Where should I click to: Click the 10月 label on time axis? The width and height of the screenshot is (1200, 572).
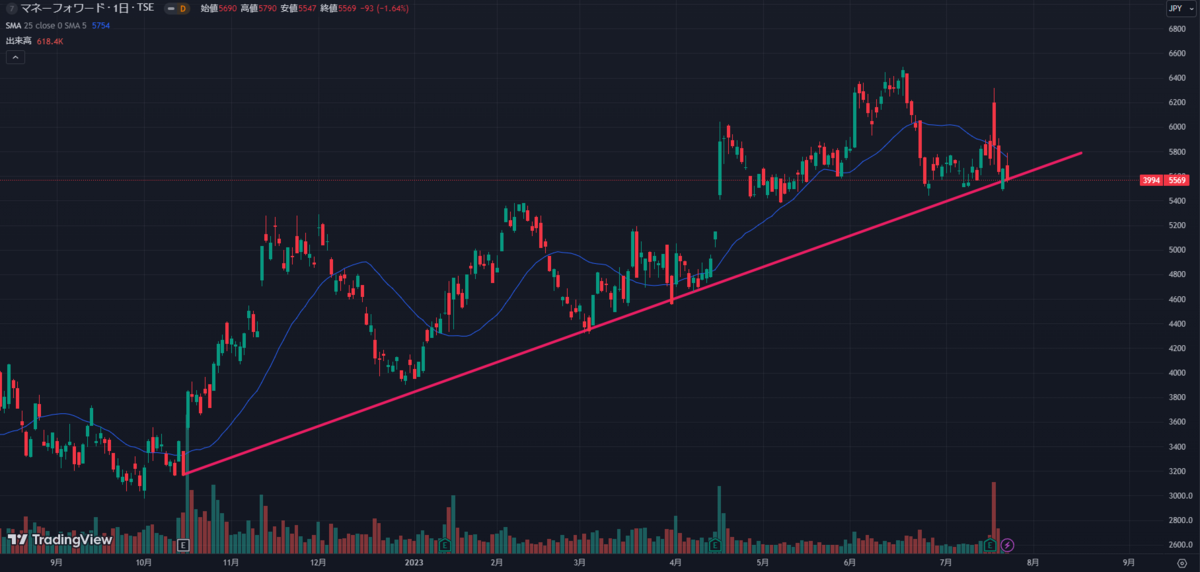pos(145,563)
